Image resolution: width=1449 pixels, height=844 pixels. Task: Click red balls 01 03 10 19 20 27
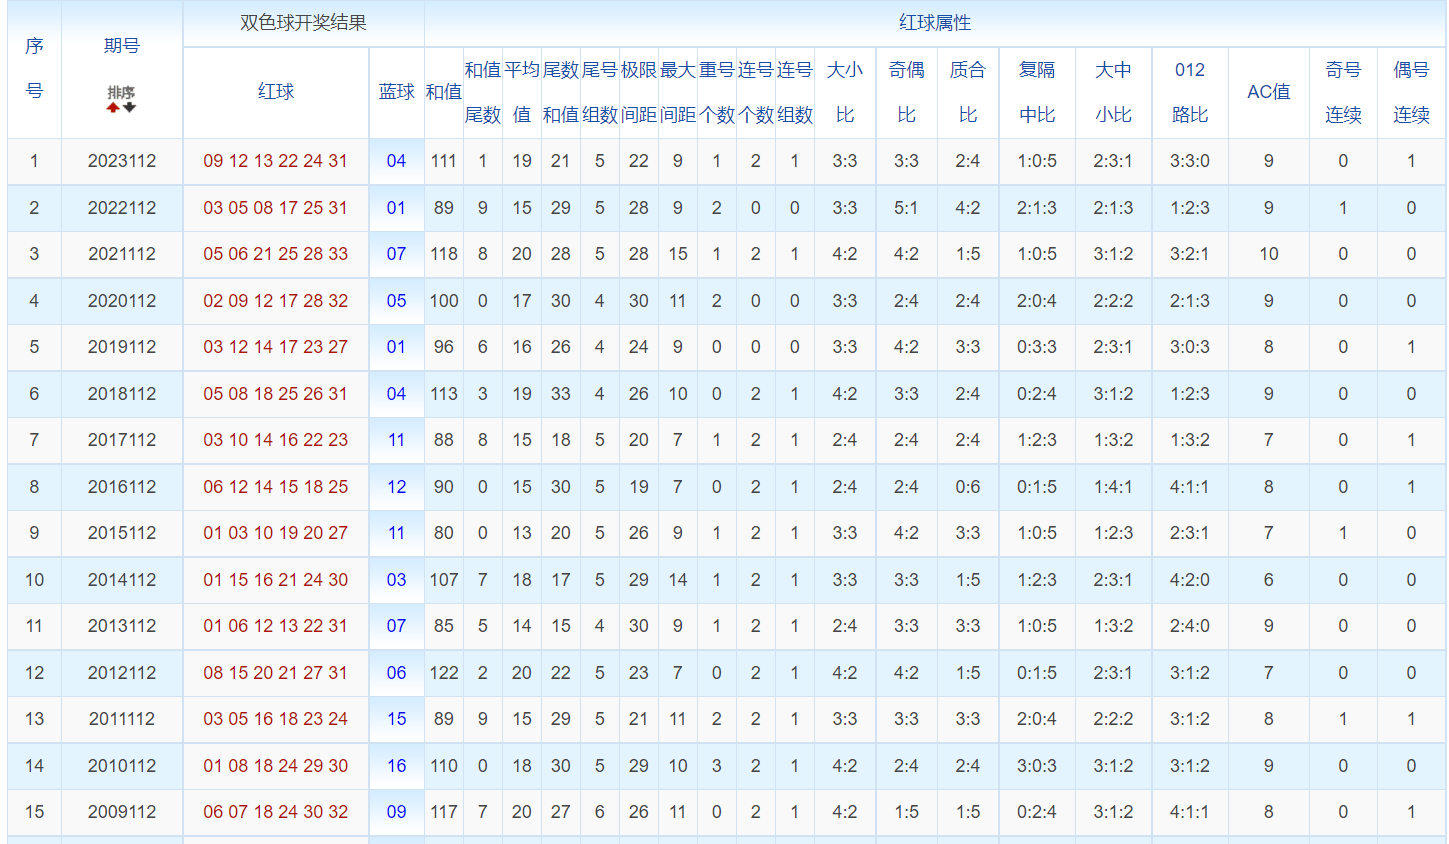276,533
